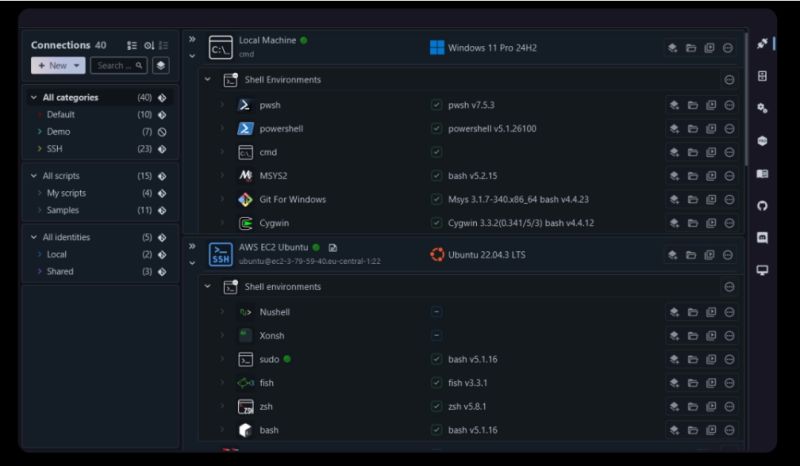The height and width of the screenshot is (466, 800).
Task: Select the SSH category
Action: click(x=55, y=149)
